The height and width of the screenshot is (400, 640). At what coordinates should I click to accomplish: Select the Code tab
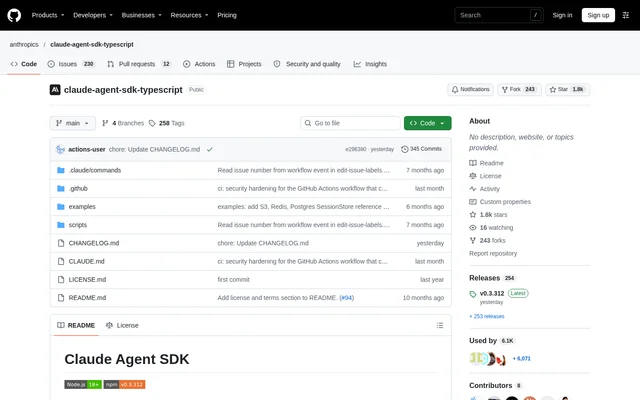[x=24, y=64]
